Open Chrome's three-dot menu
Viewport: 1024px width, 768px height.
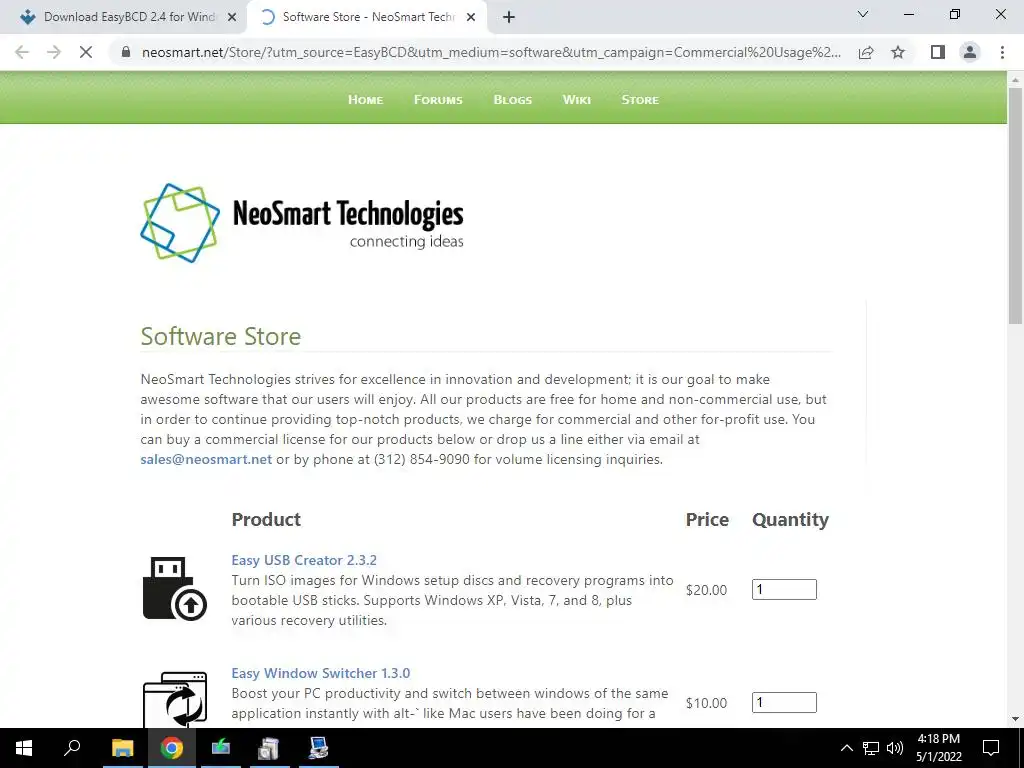coord(1002,52)
